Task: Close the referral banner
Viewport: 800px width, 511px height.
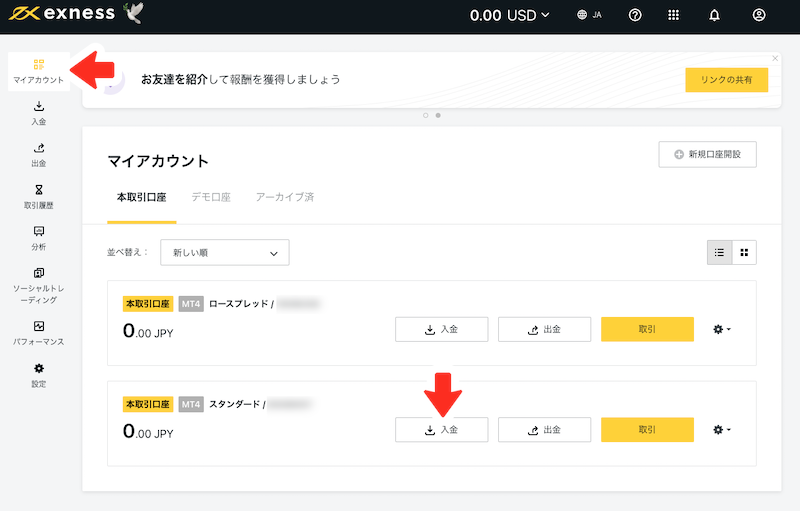Action: 775,59
